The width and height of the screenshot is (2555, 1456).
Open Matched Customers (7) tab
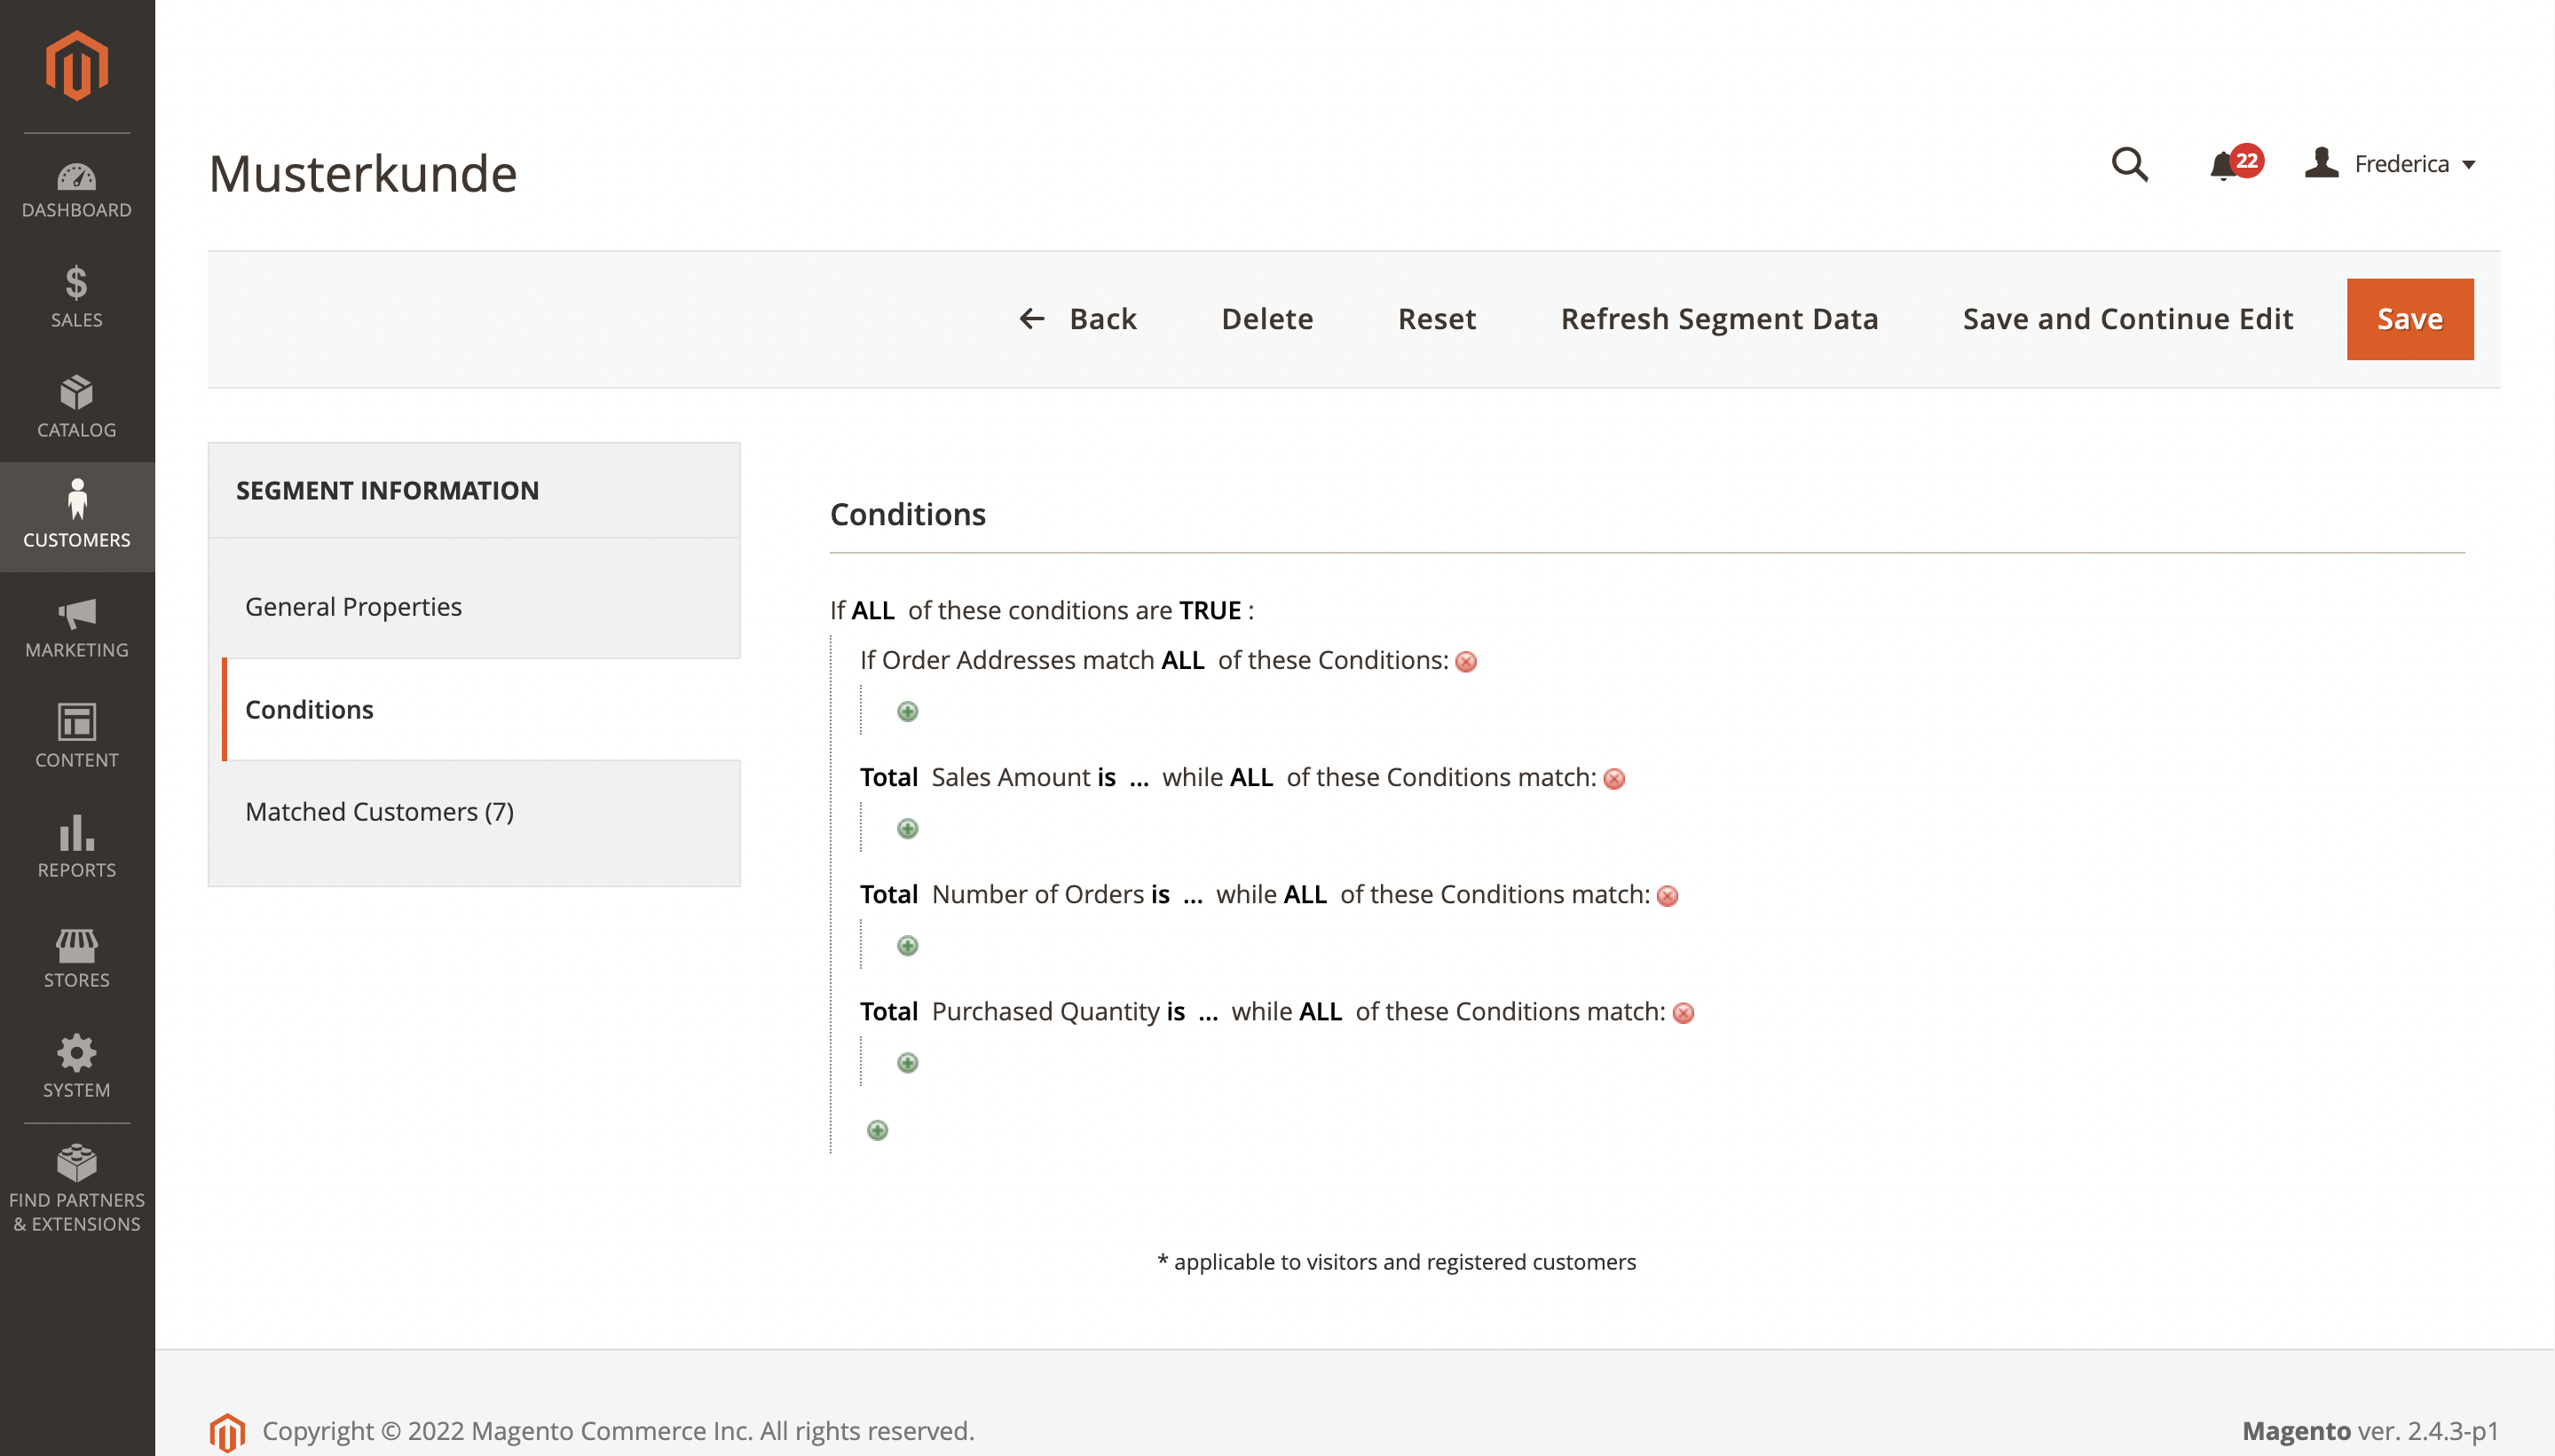pyautogui.click(x=475, y=812)
